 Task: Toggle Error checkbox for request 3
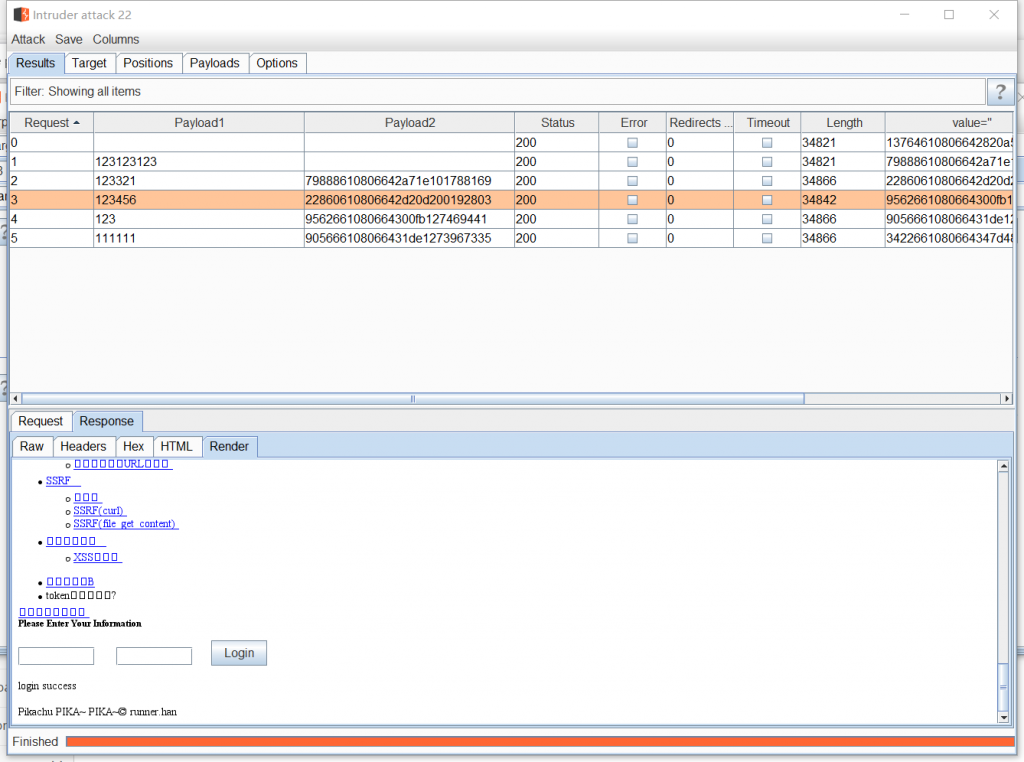pos(632,200)
